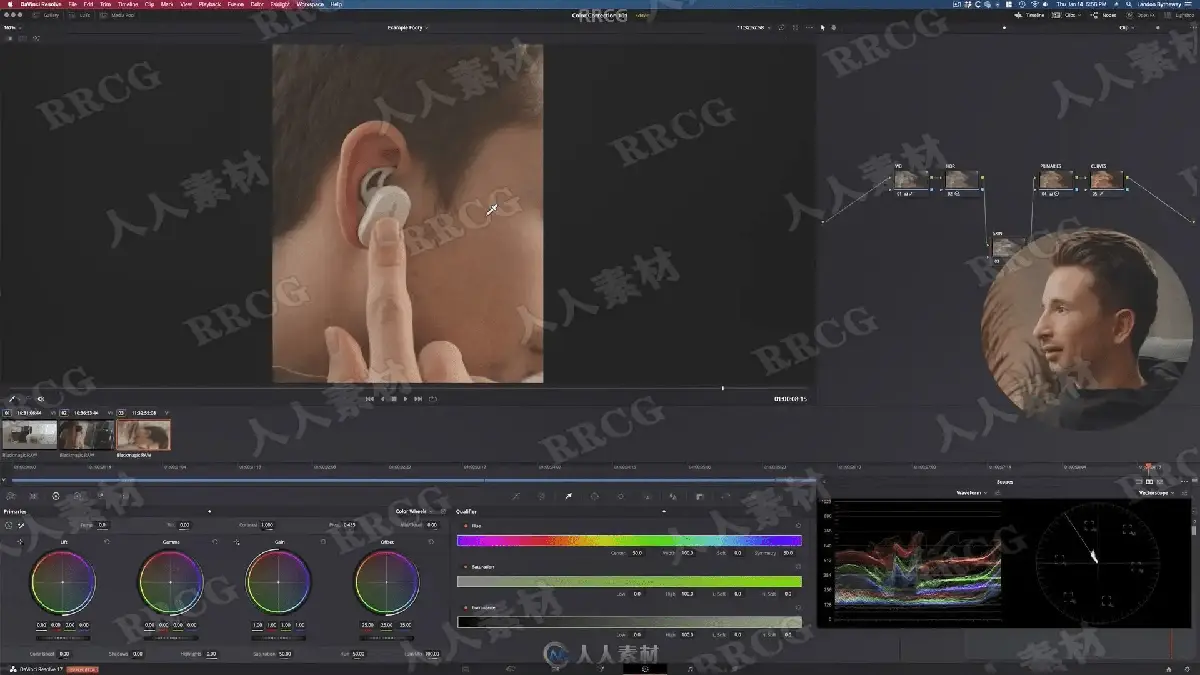Select the Color Wheels palette icon
The width and height of the screenshot is (1200, 675).
tap(56, 496)
